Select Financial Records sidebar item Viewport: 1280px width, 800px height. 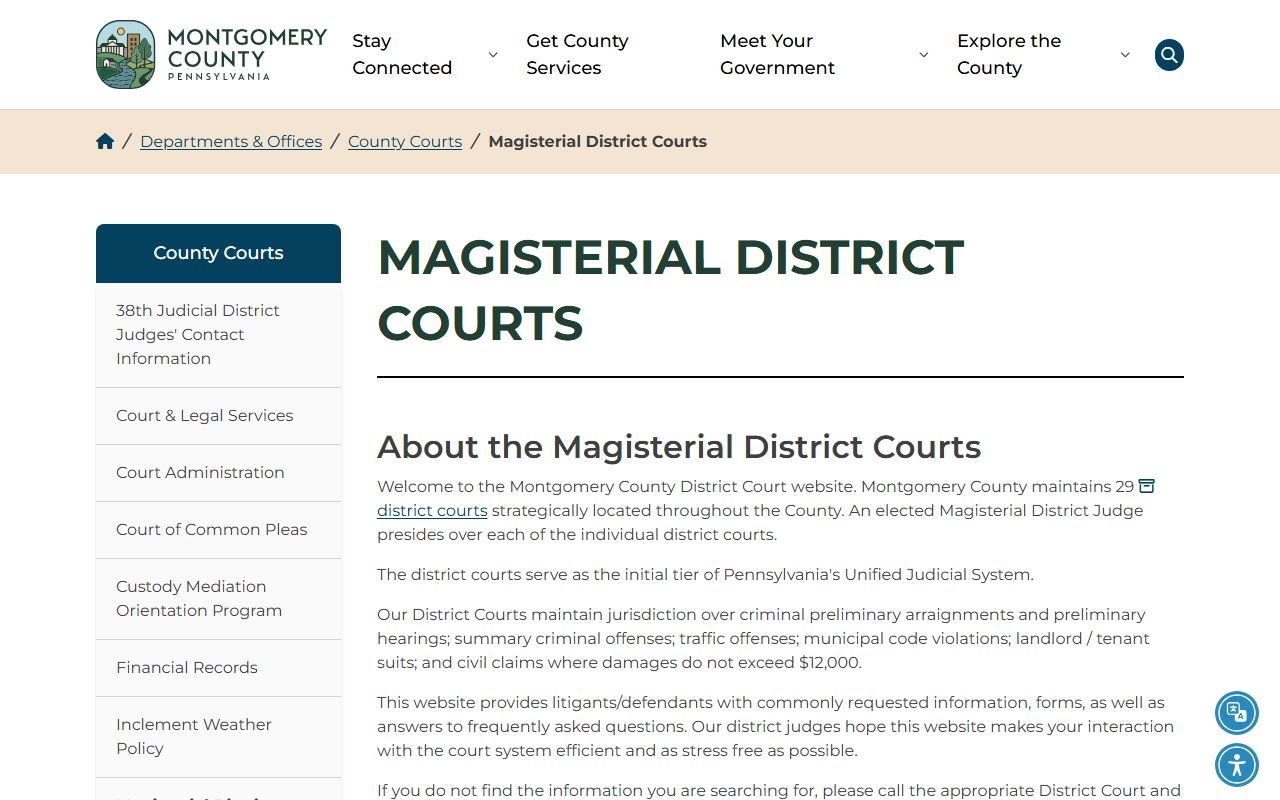(218, 668)
